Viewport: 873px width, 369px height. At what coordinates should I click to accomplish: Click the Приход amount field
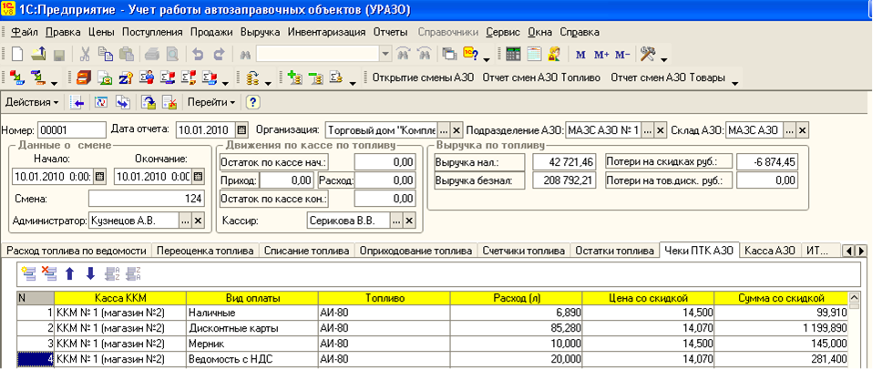[287, 181]
